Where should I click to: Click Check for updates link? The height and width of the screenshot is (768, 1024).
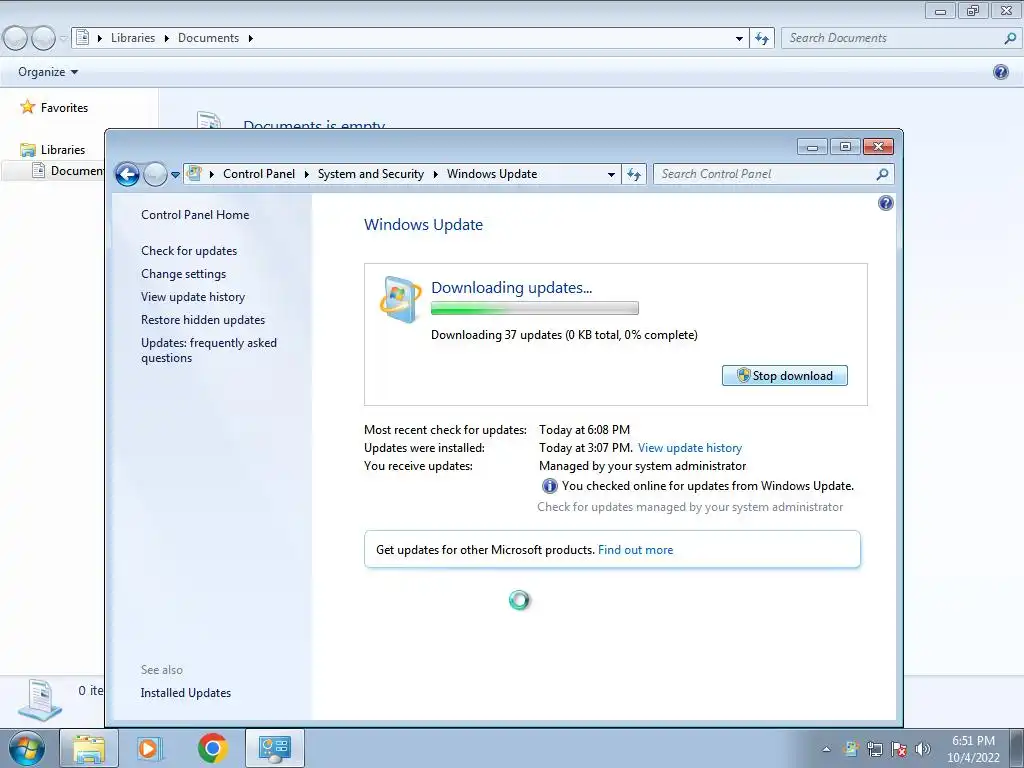click(x=189, y=251)
